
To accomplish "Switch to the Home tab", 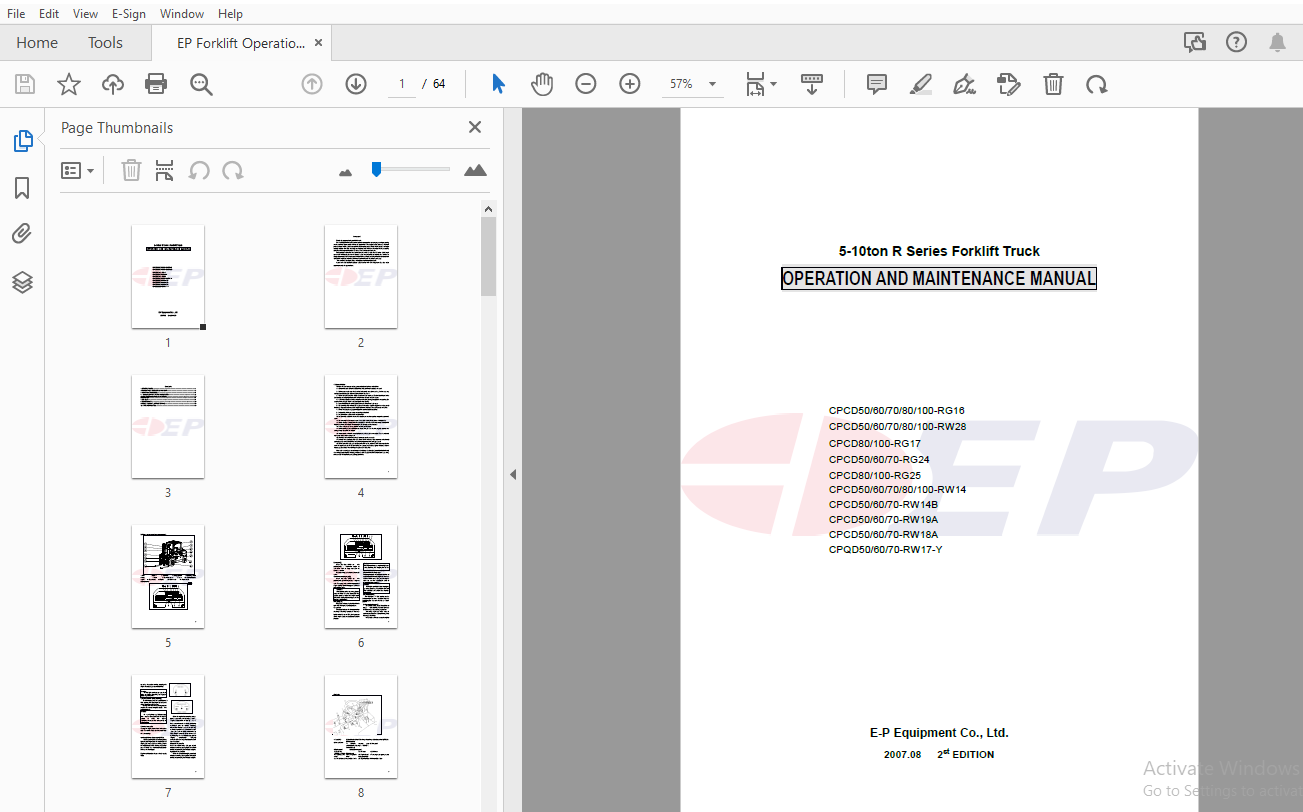I will point(37,42).
